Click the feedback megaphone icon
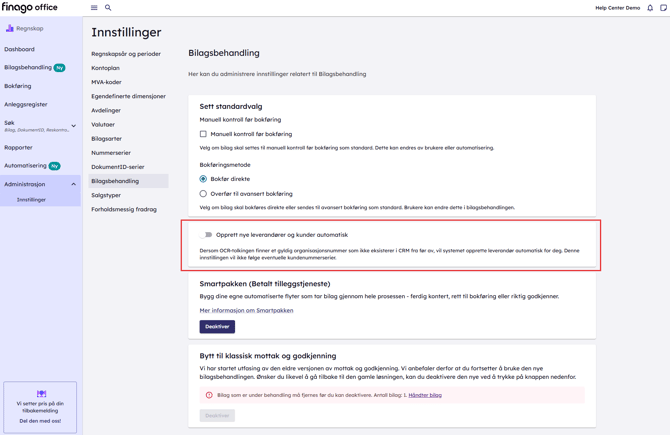This screenshot has width=670, height=435. point(41,394)
